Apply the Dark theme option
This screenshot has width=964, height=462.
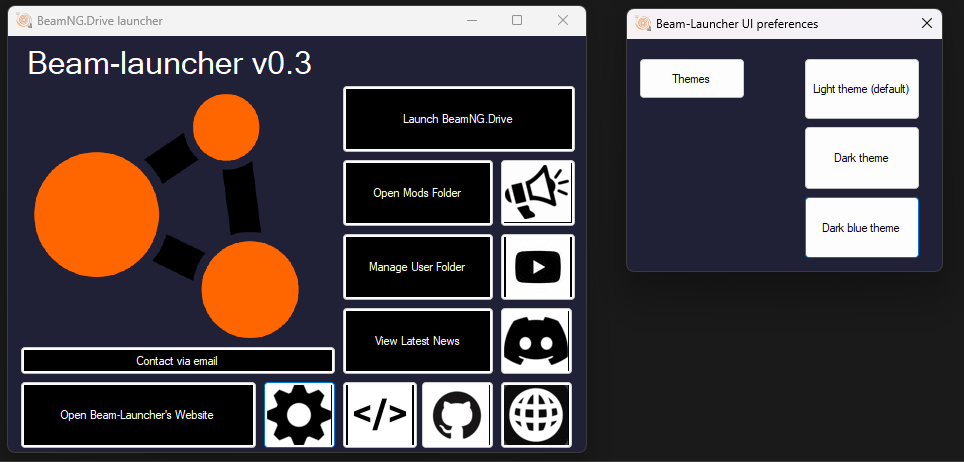pyautogui.click(x=862, y=158)
